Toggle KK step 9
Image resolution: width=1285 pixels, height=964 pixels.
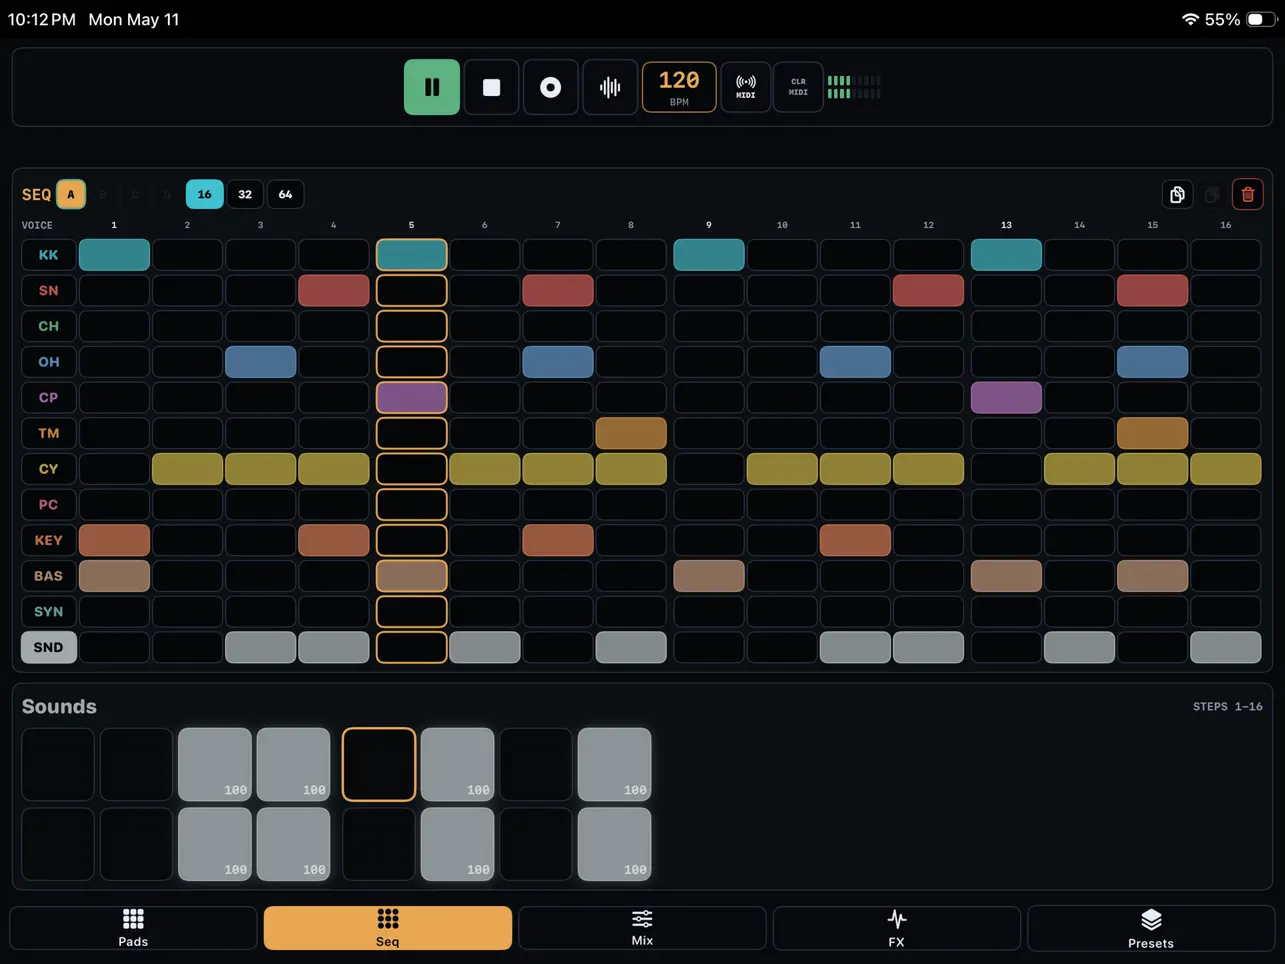(709, 255)
